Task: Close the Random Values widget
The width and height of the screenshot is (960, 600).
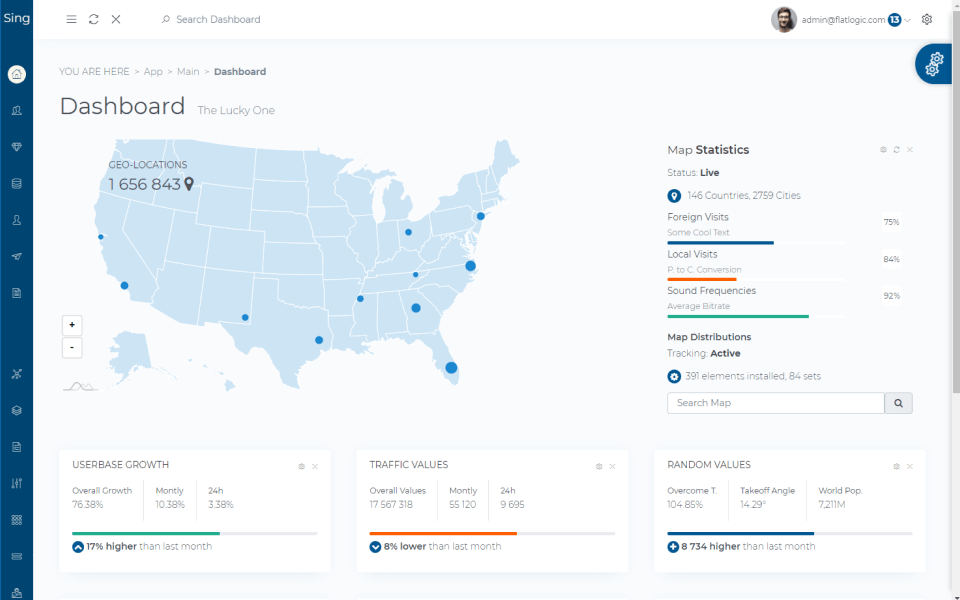Action: click(910, 466)
